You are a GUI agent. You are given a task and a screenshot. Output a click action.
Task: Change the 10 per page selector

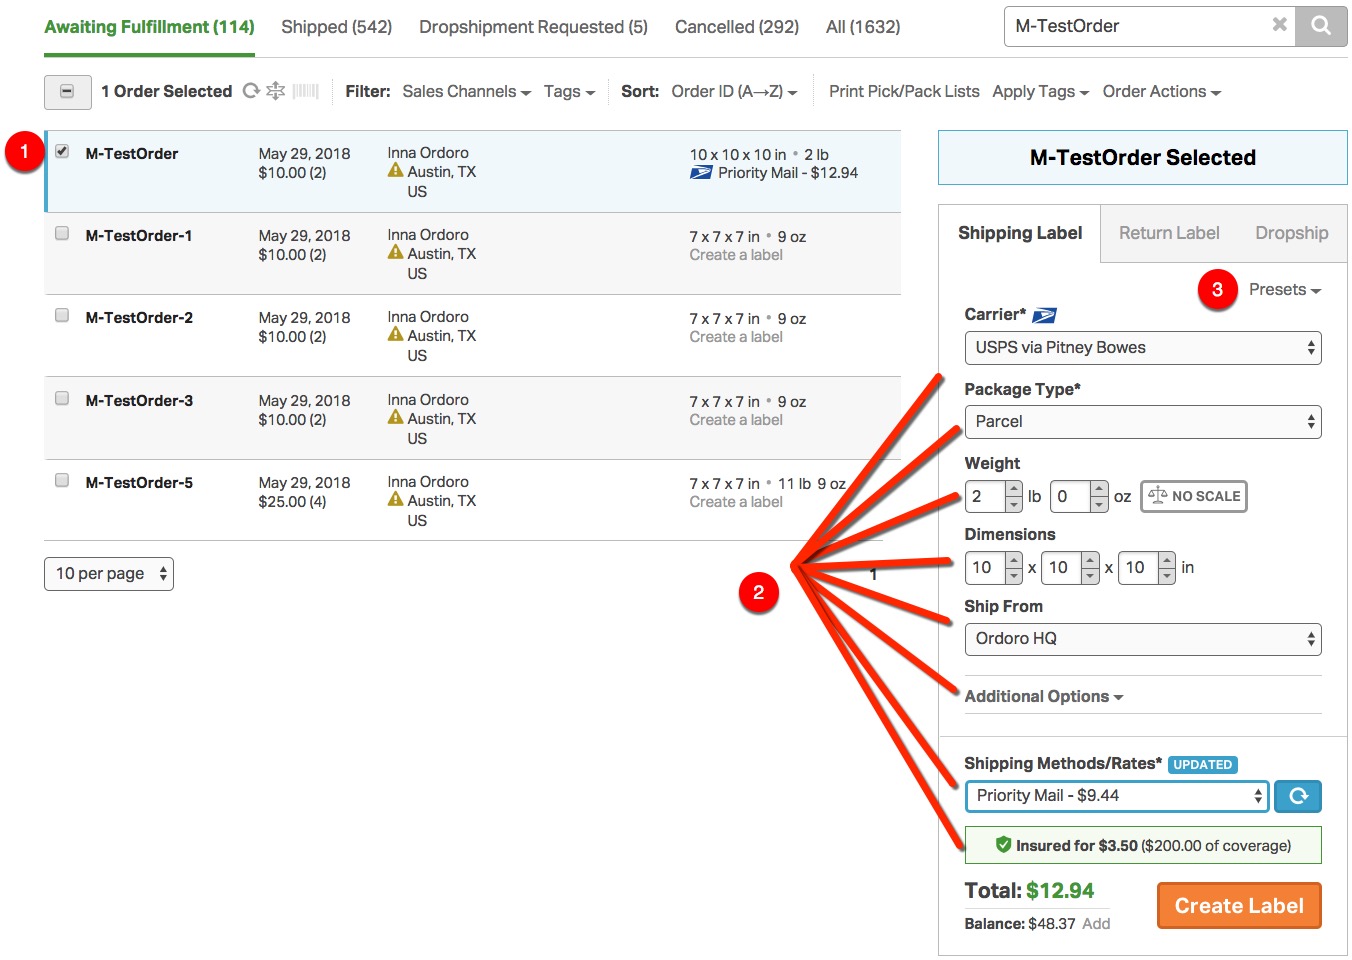click(x=109, y=574)
